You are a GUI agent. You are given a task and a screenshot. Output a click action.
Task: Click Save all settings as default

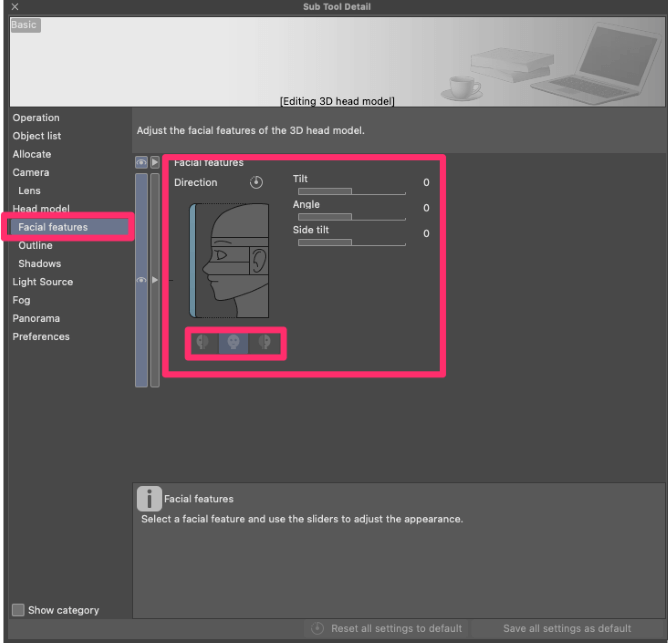coord(567,629)
